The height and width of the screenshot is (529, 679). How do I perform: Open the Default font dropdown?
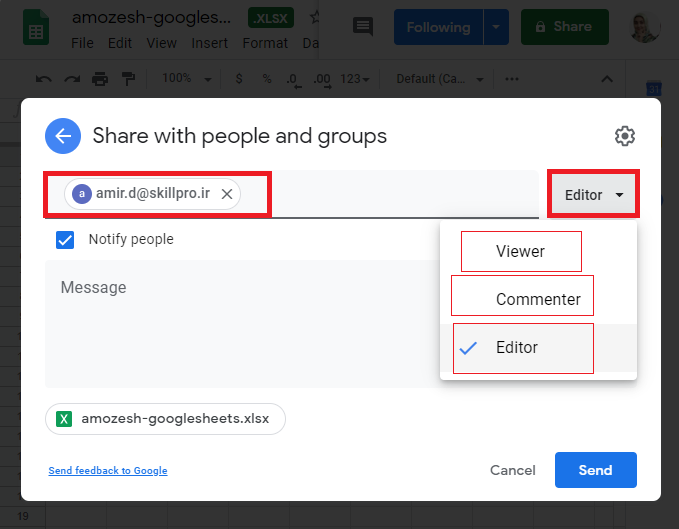pos(440,79)
